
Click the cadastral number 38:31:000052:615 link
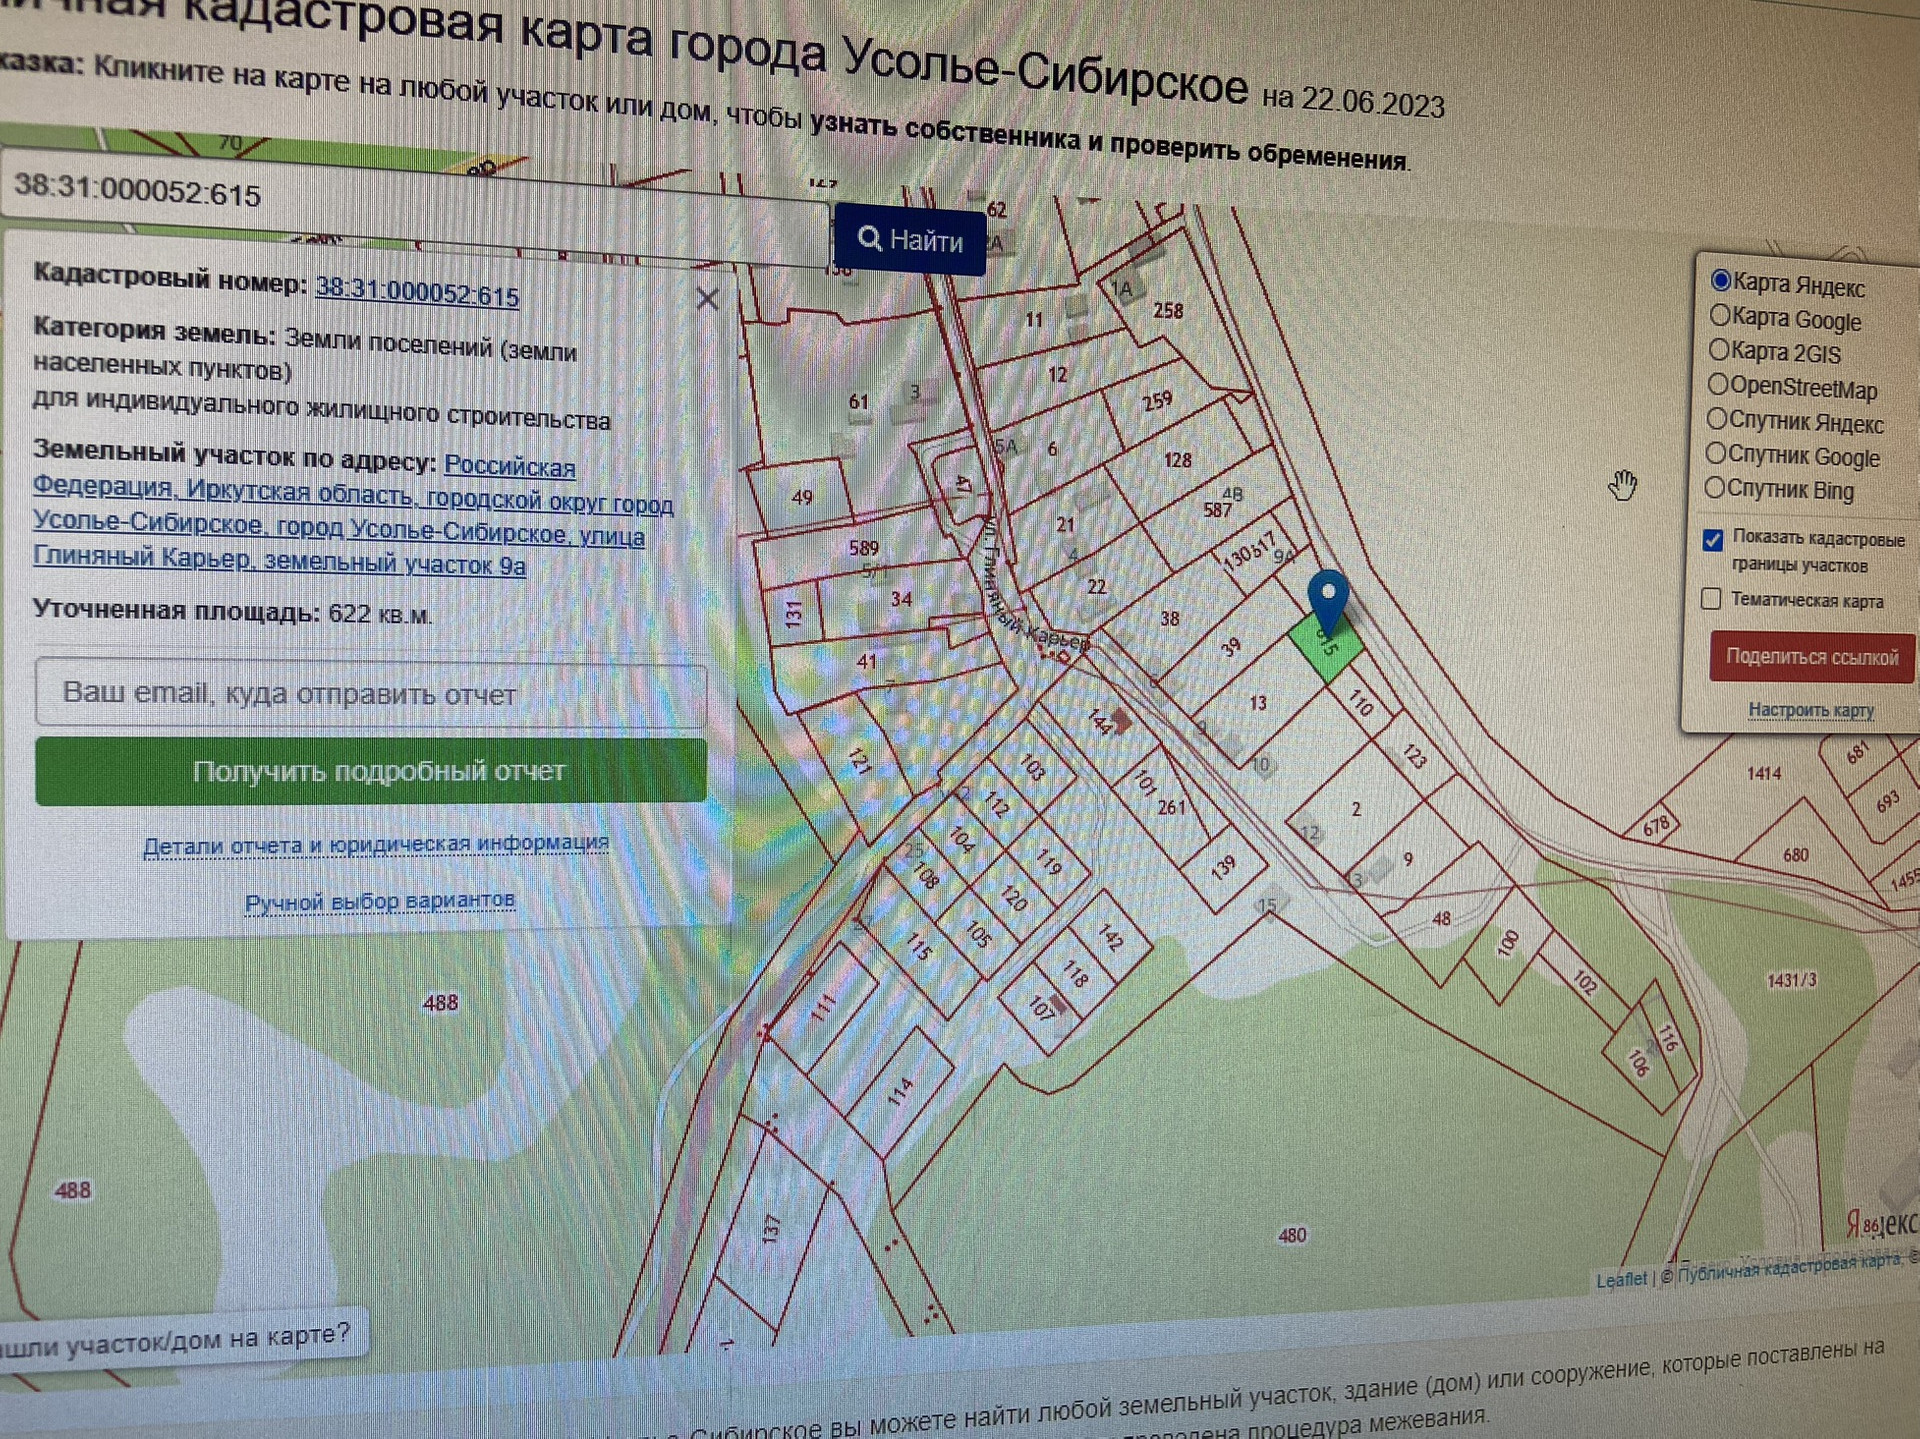coord(417,292)
